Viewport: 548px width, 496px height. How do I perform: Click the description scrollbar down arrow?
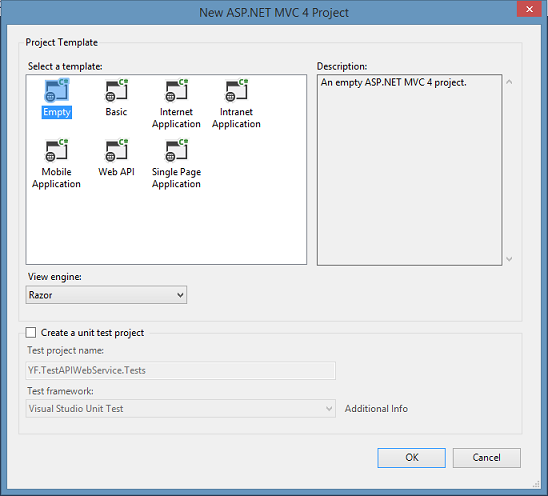point(509,259)
